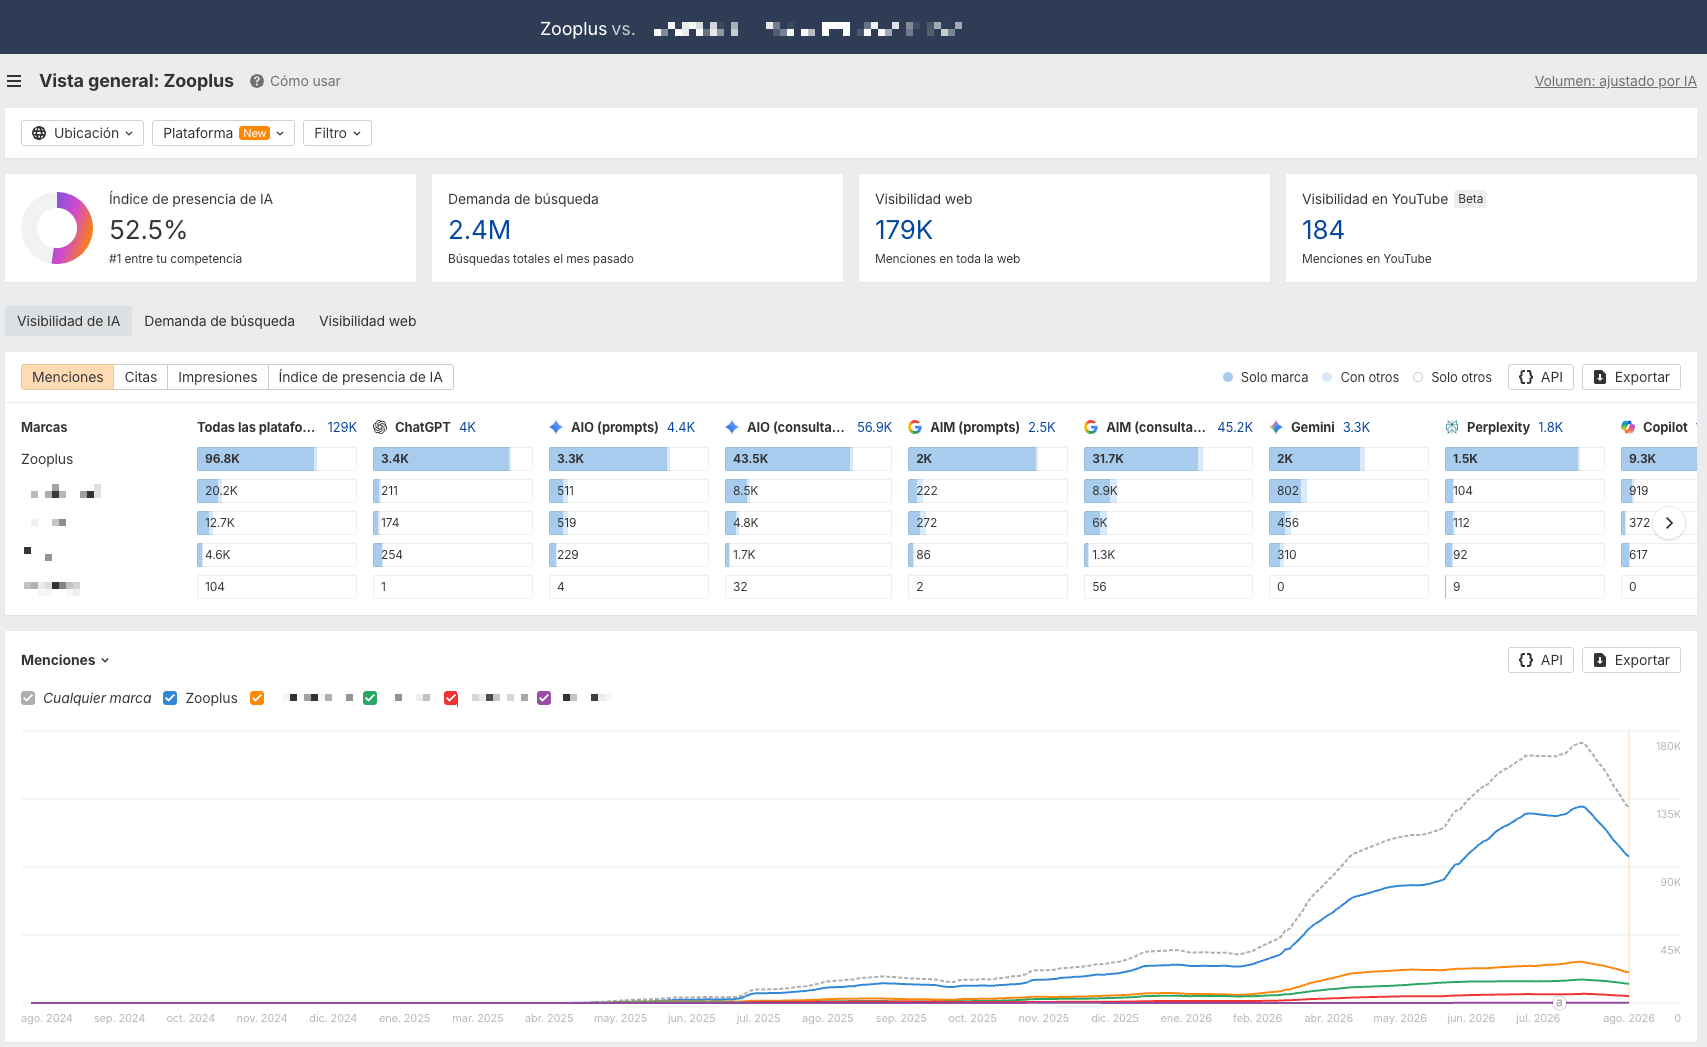
Task: Click the scroll-right arrow in brands table
Action: point(1669,523)
